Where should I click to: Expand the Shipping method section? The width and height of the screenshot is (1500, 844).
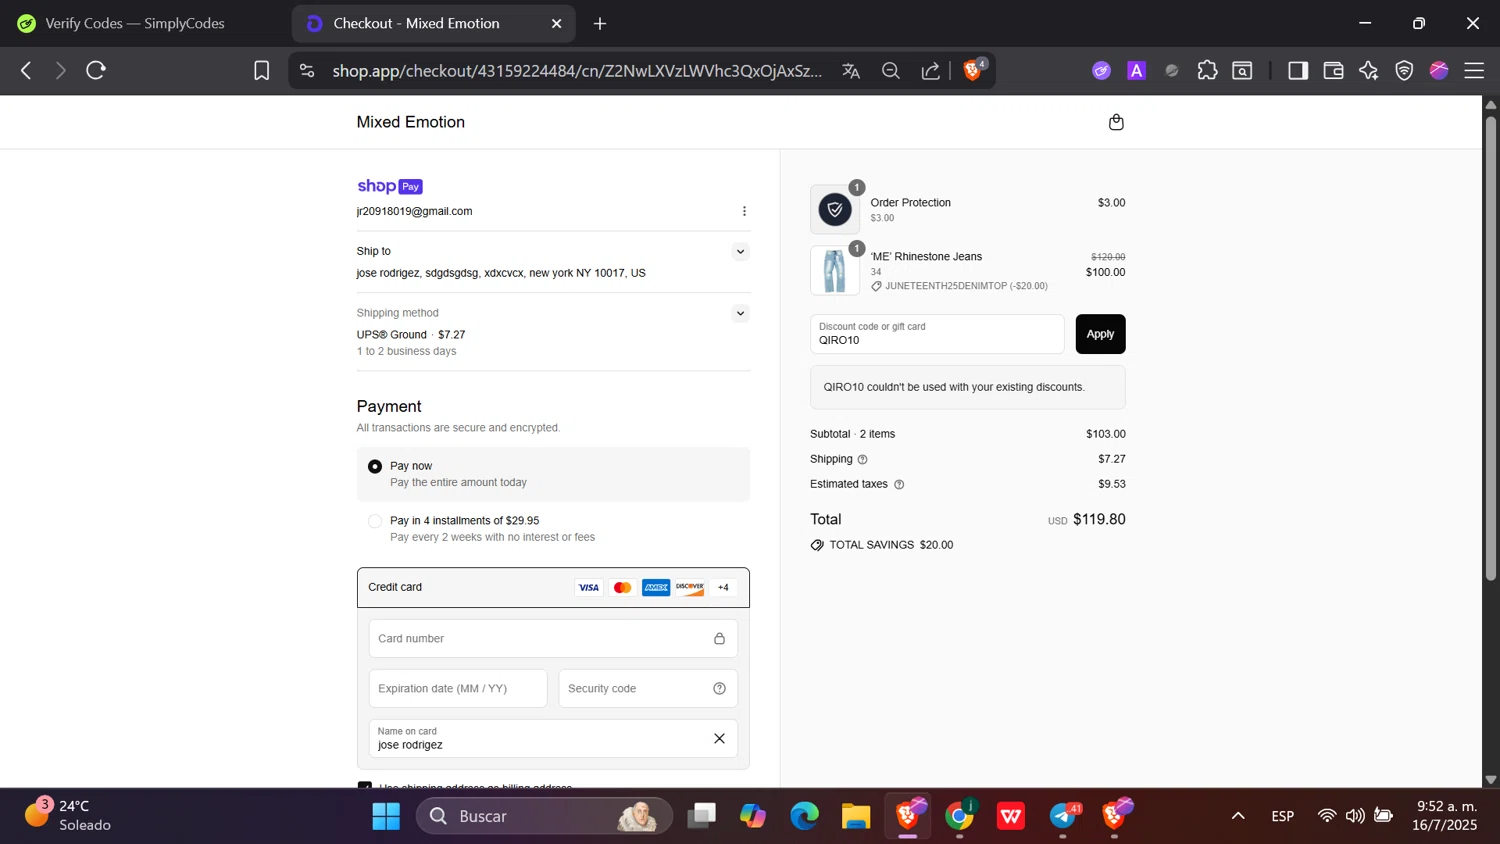(x=740, y=313)
